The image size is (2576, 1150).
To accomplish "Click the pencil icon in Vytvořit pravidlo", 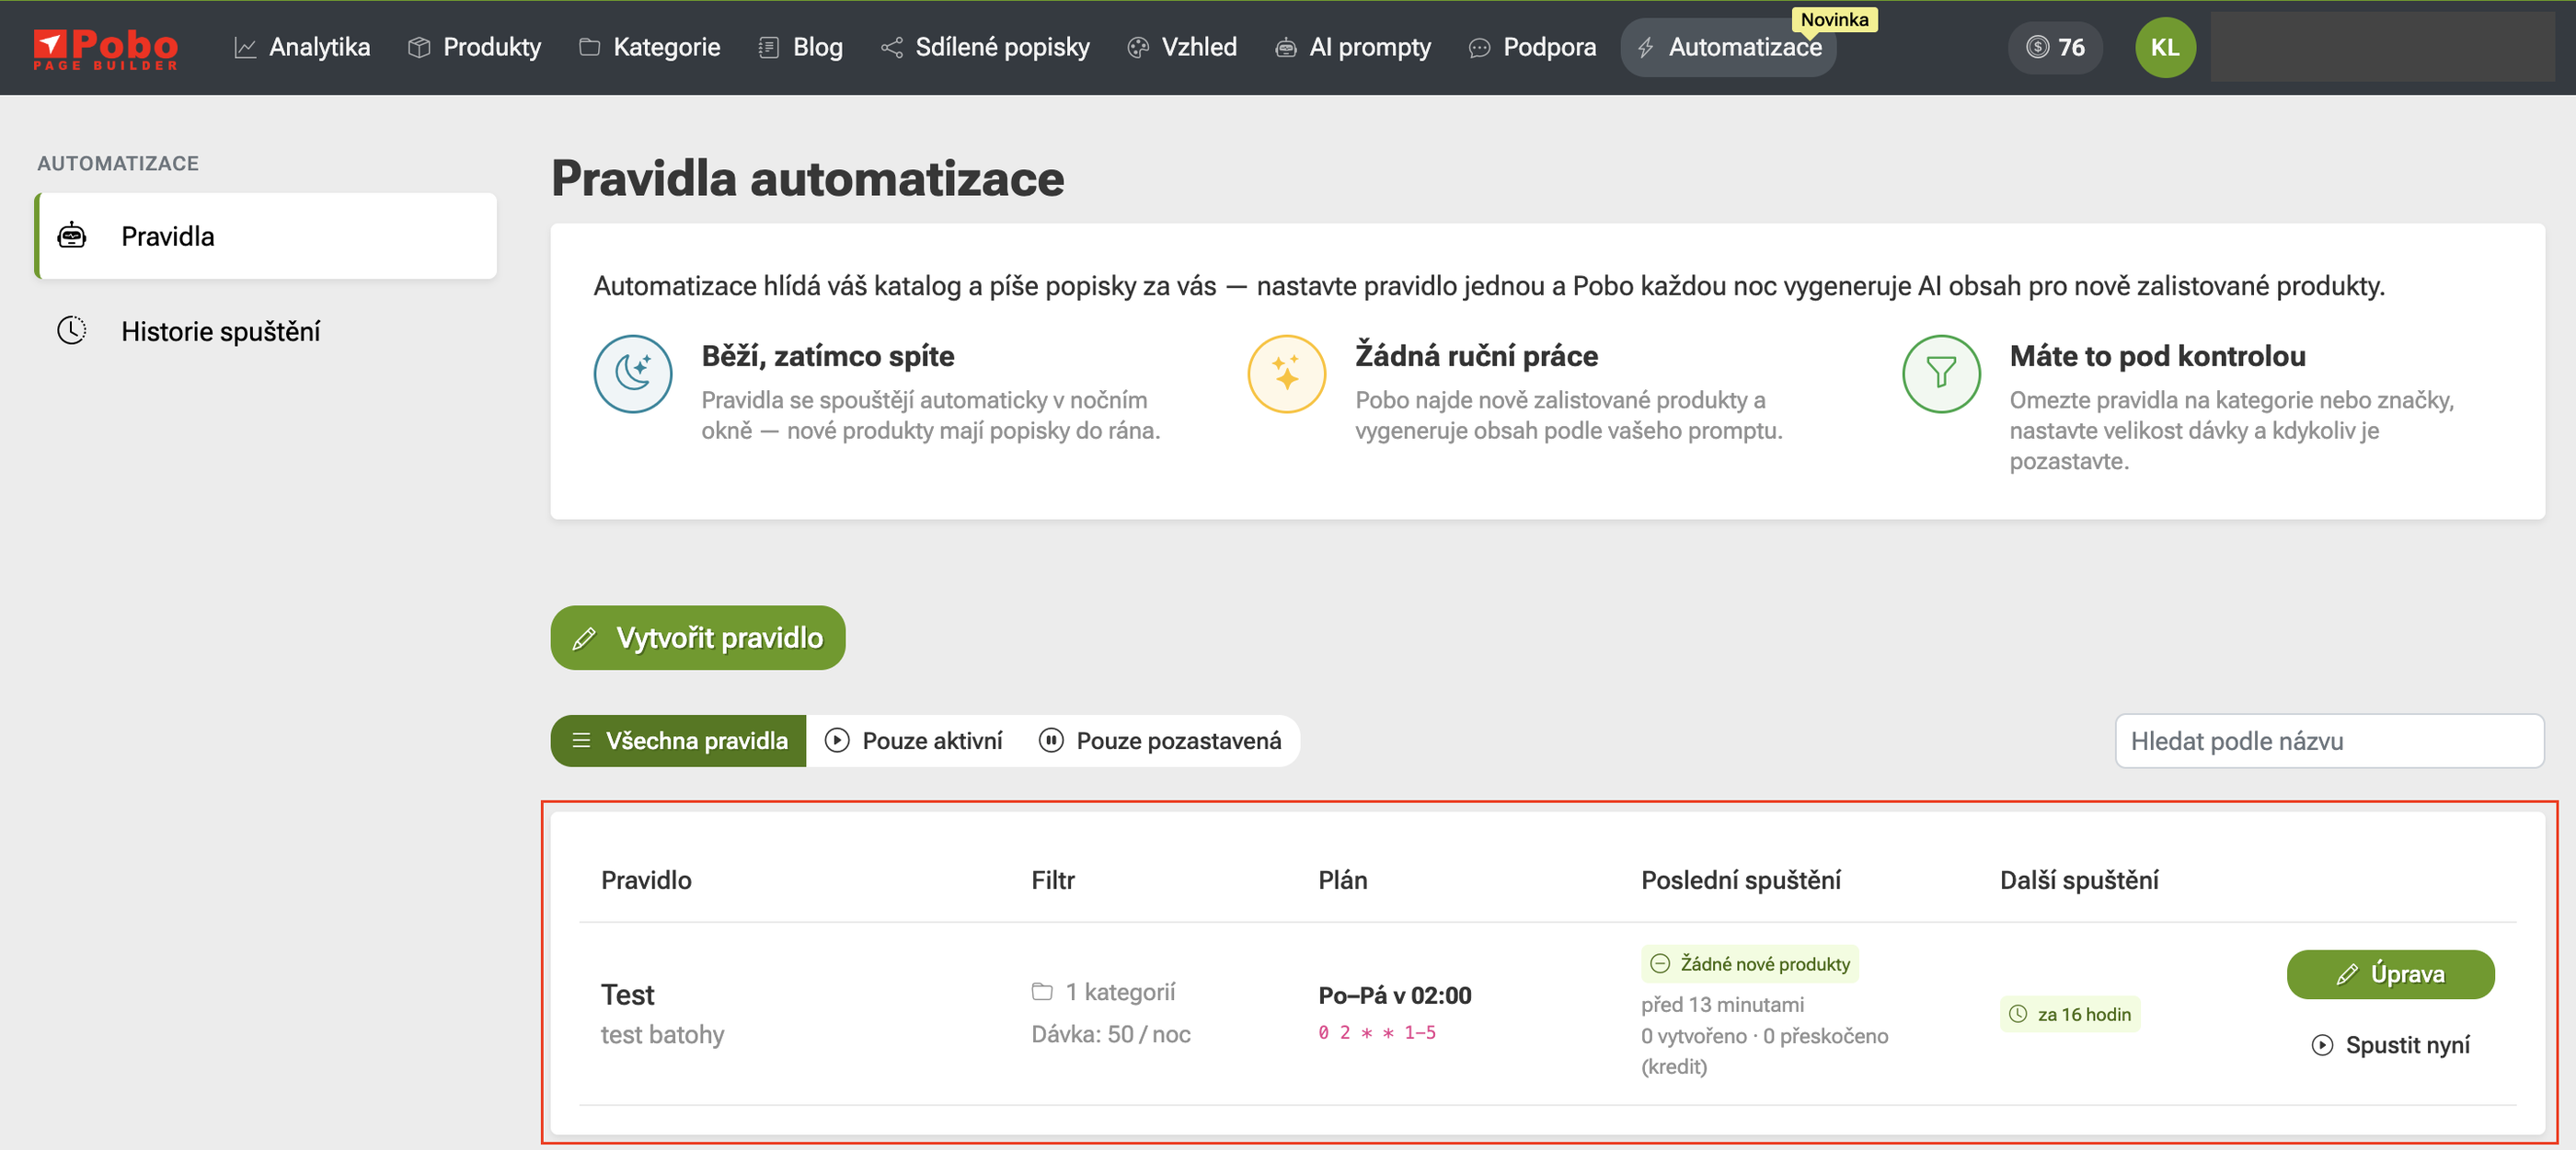I will pyautogui.click(x=584, y=638).
